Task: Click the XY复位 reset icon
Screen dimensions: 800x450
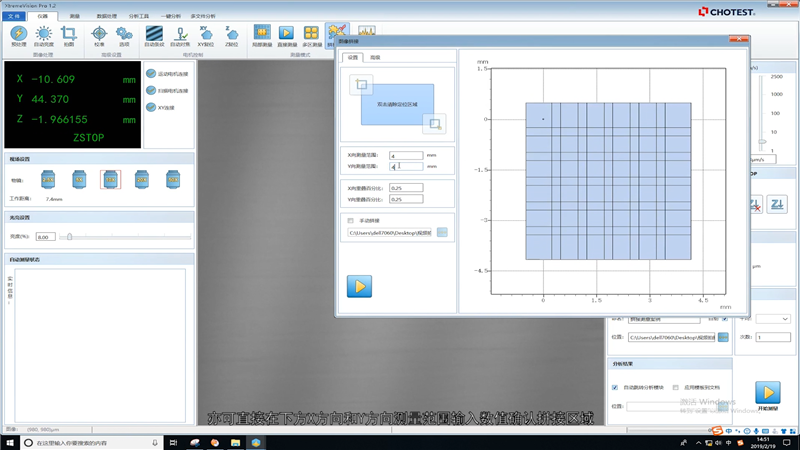Action: point(207,34)
